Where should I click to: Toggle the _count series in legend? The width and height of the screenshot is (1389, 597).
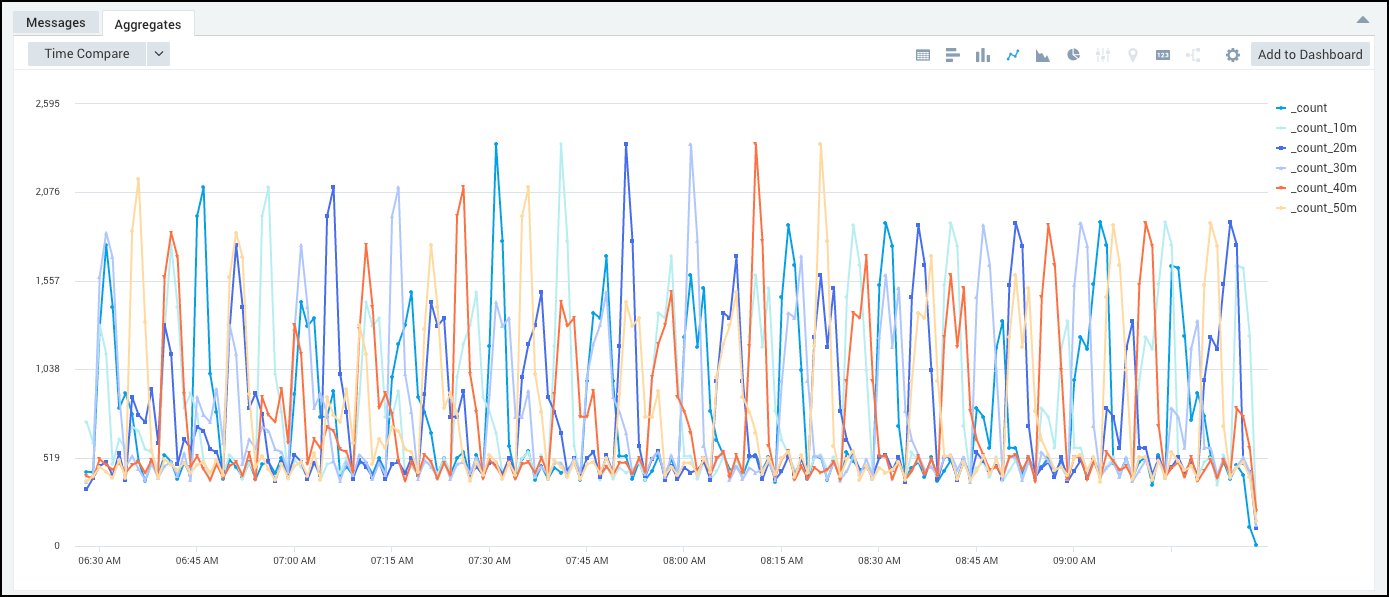click(x=1309, y=108)
